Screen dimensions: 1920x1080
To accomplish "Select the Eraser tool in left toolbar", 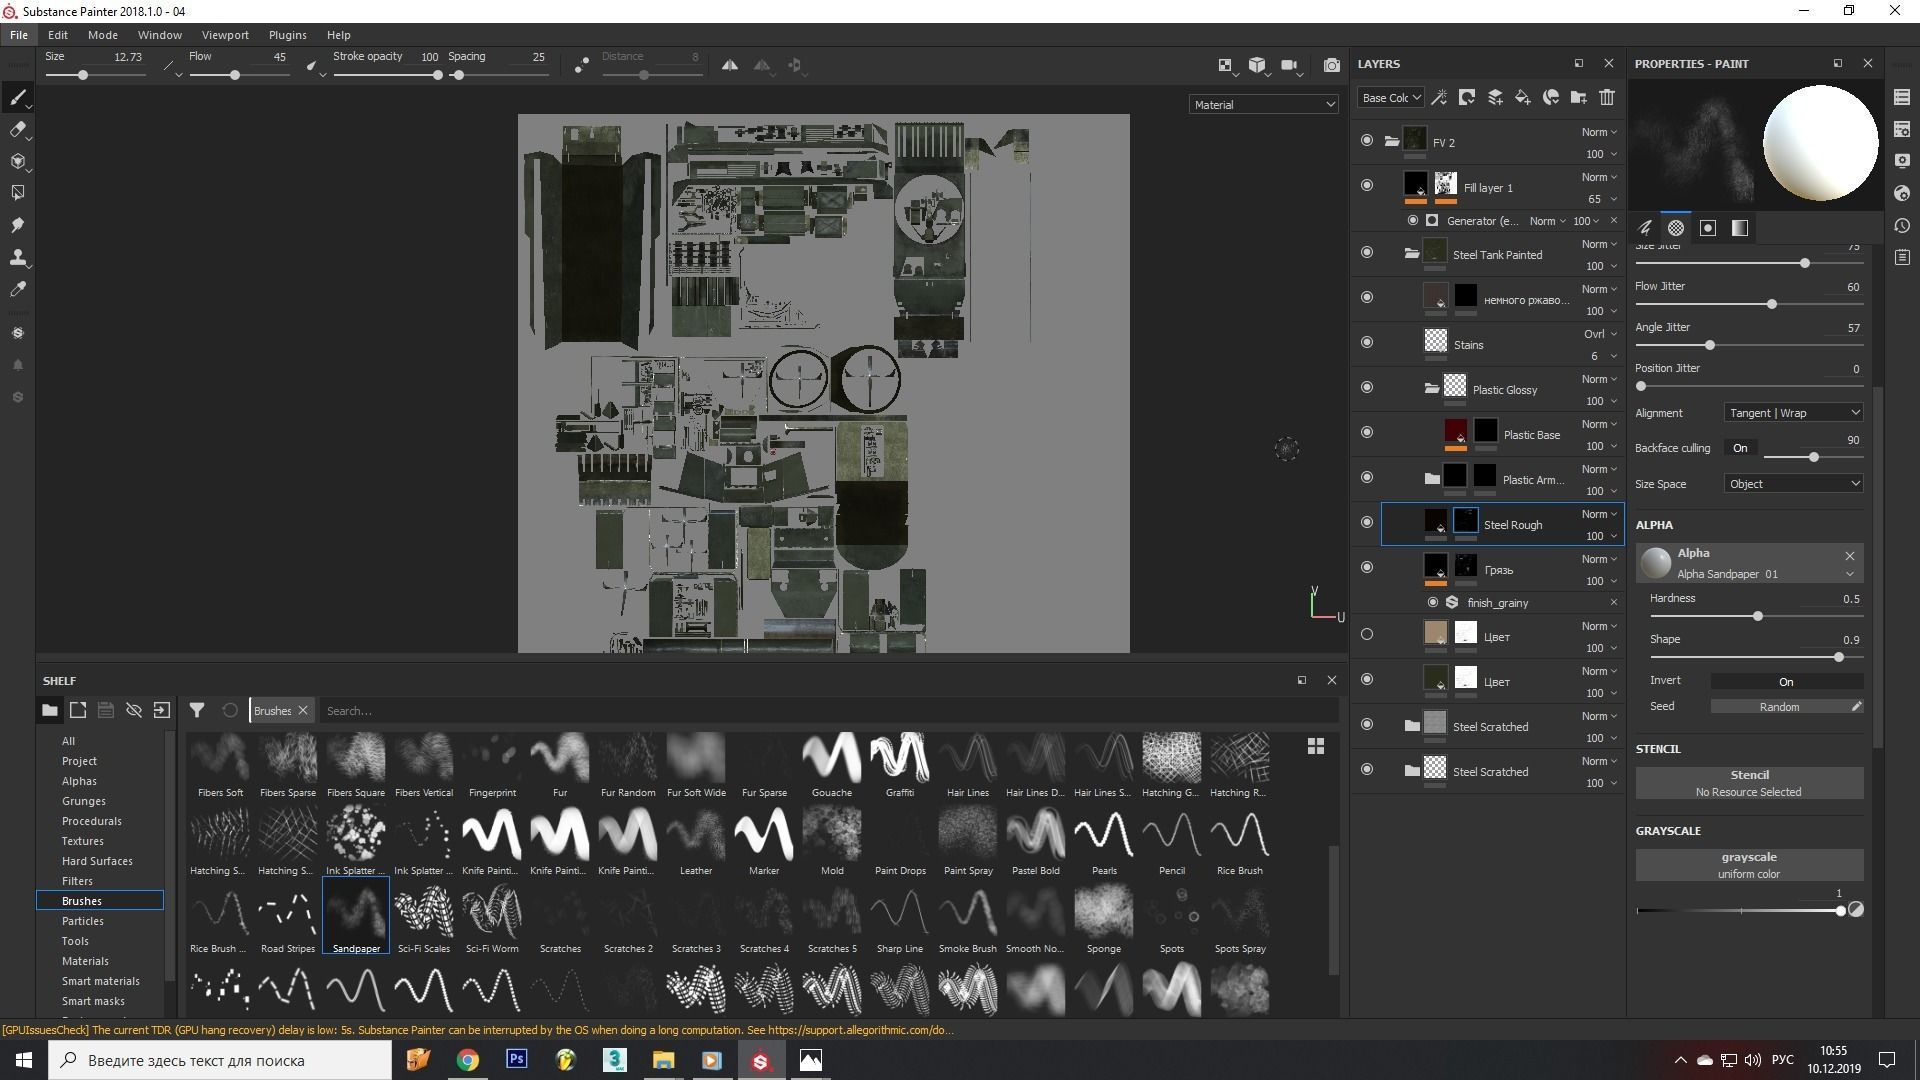I will coord(17,129).
